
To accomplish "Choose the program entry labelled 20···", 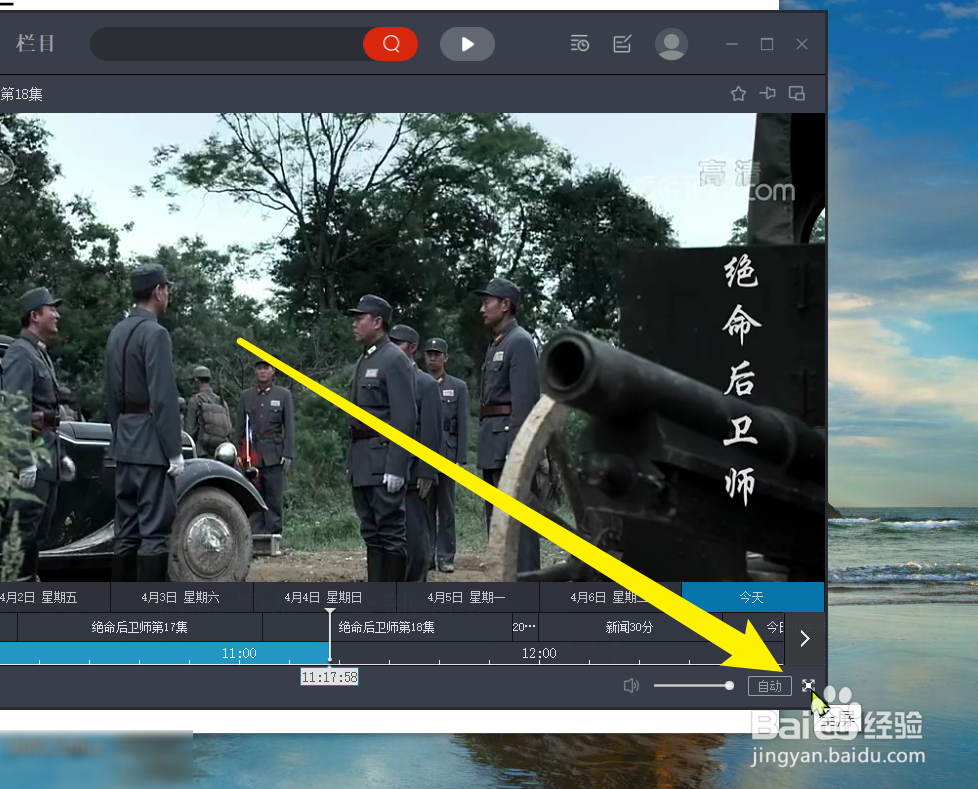I will point(524,627).
